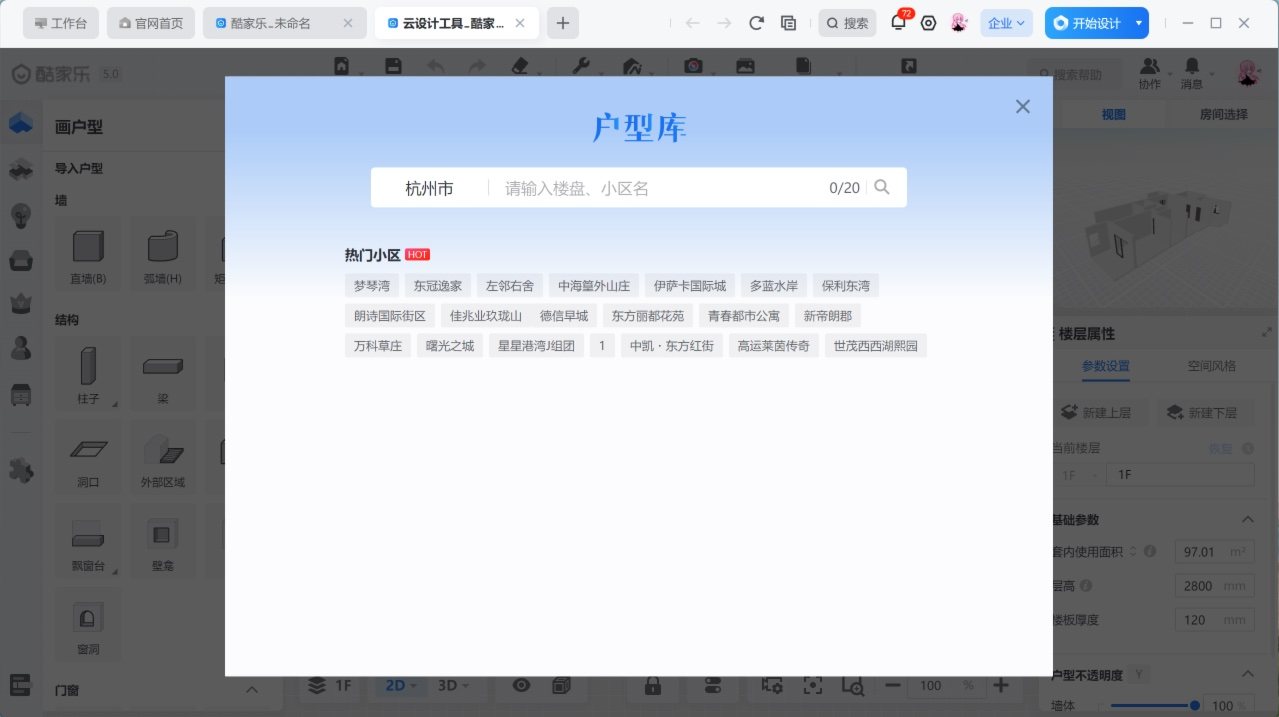Select hot community 左邻右舍
1279x717 pixels.
pos(510,286)
